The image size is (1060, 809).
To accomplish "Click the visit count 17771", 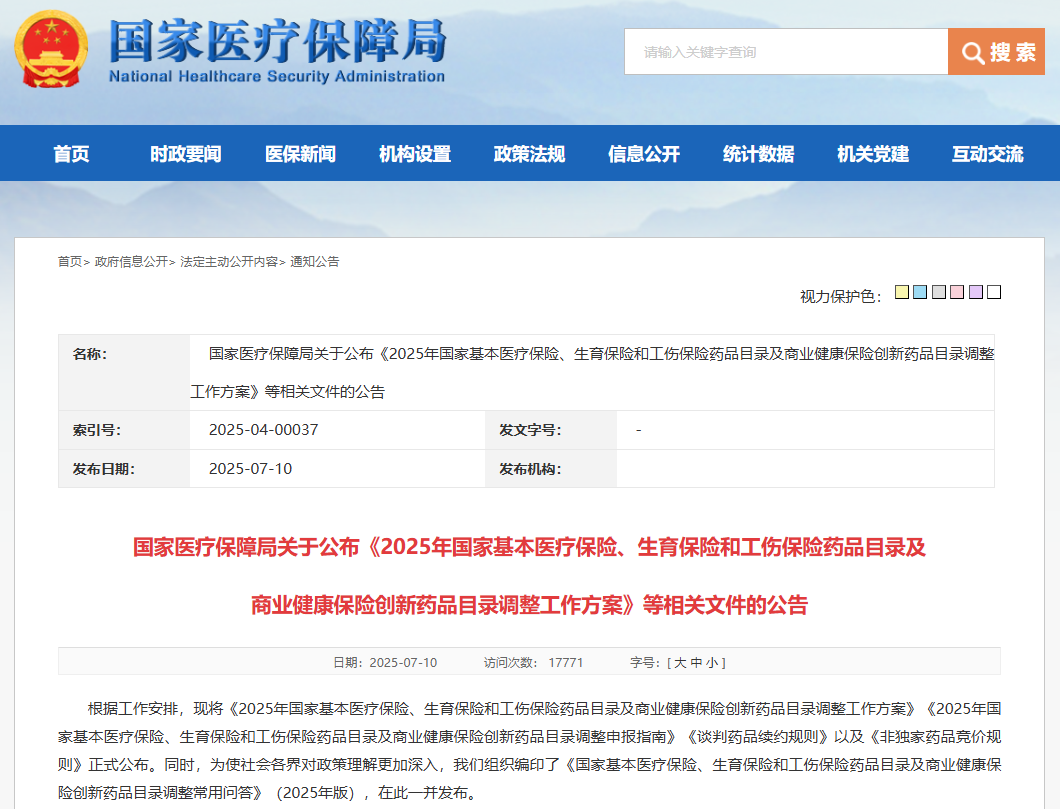I will coord(565,662).
